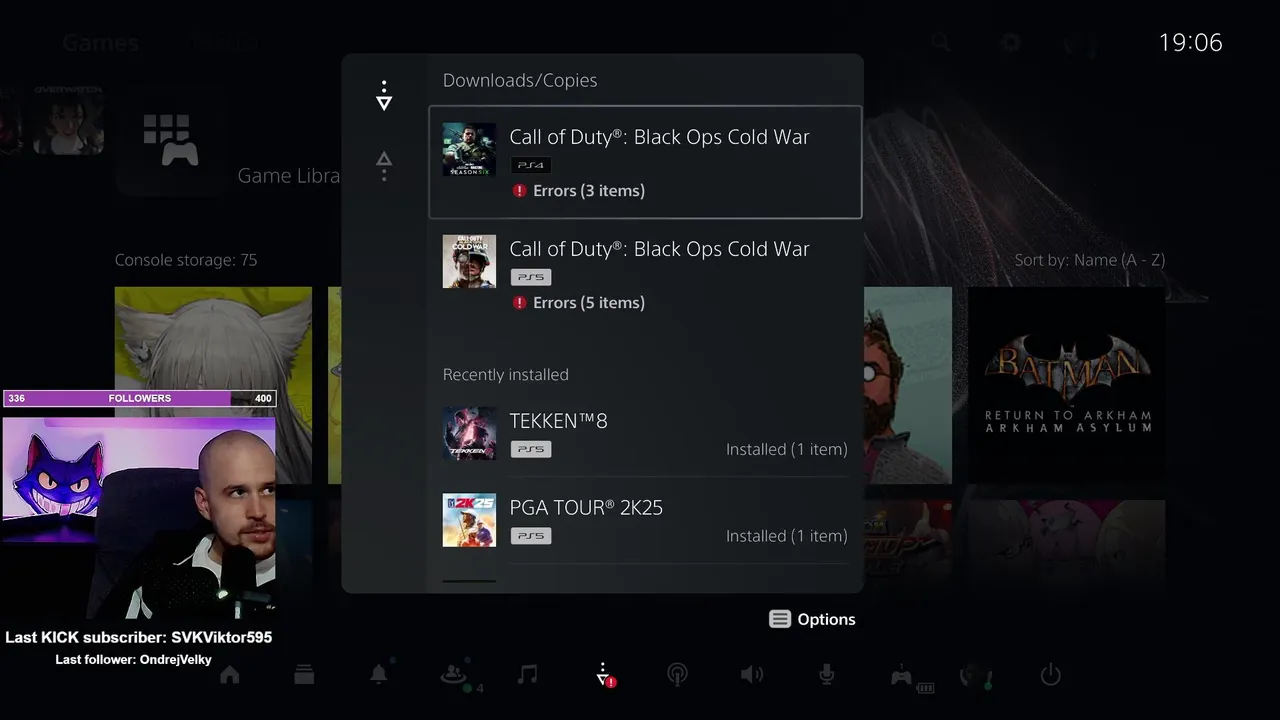1280x720 pixels.
Task: Click PGA TOUR's Installed (1 item) text
Action: pyautogui.click(x=786, y=536)
